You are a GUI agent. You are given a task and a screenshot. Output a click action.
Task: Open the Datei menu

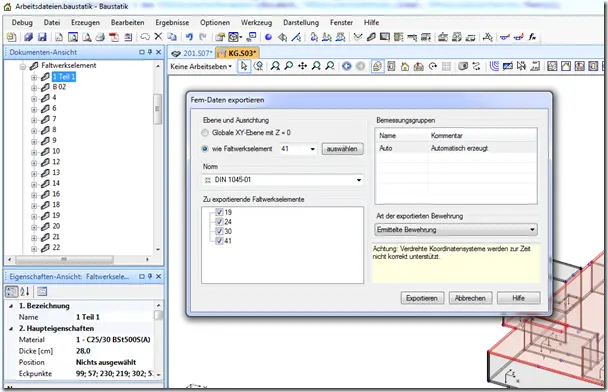coord(52,22)
